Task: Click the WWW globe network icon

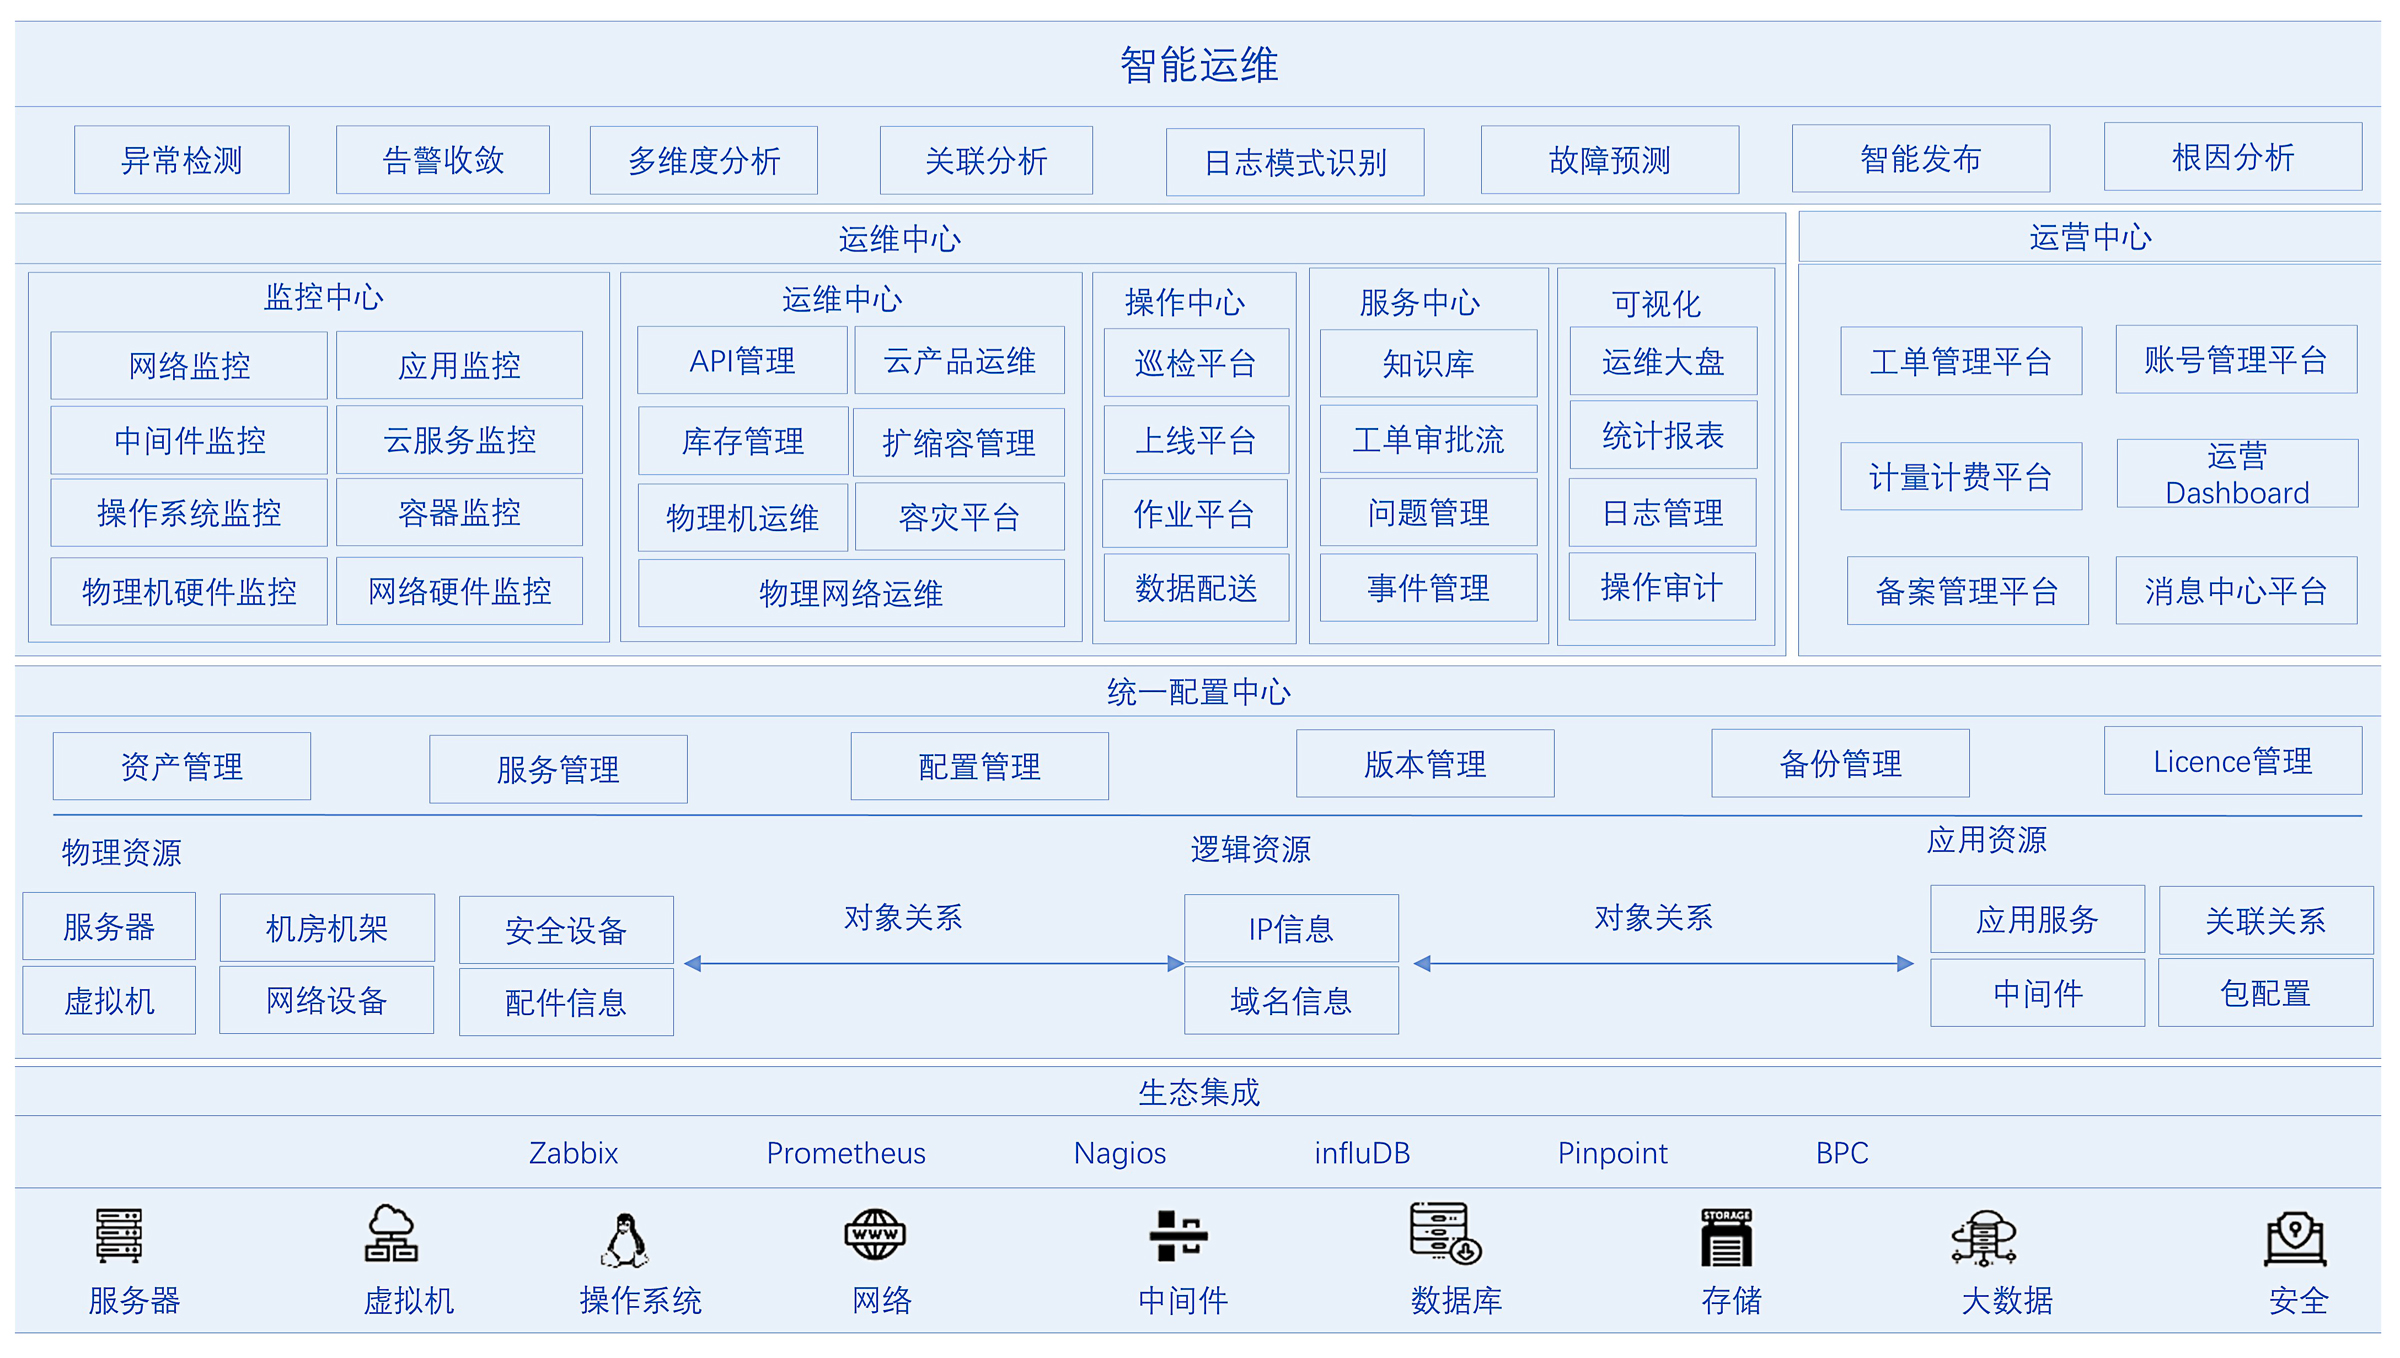Action: (x=875, y=1234)
